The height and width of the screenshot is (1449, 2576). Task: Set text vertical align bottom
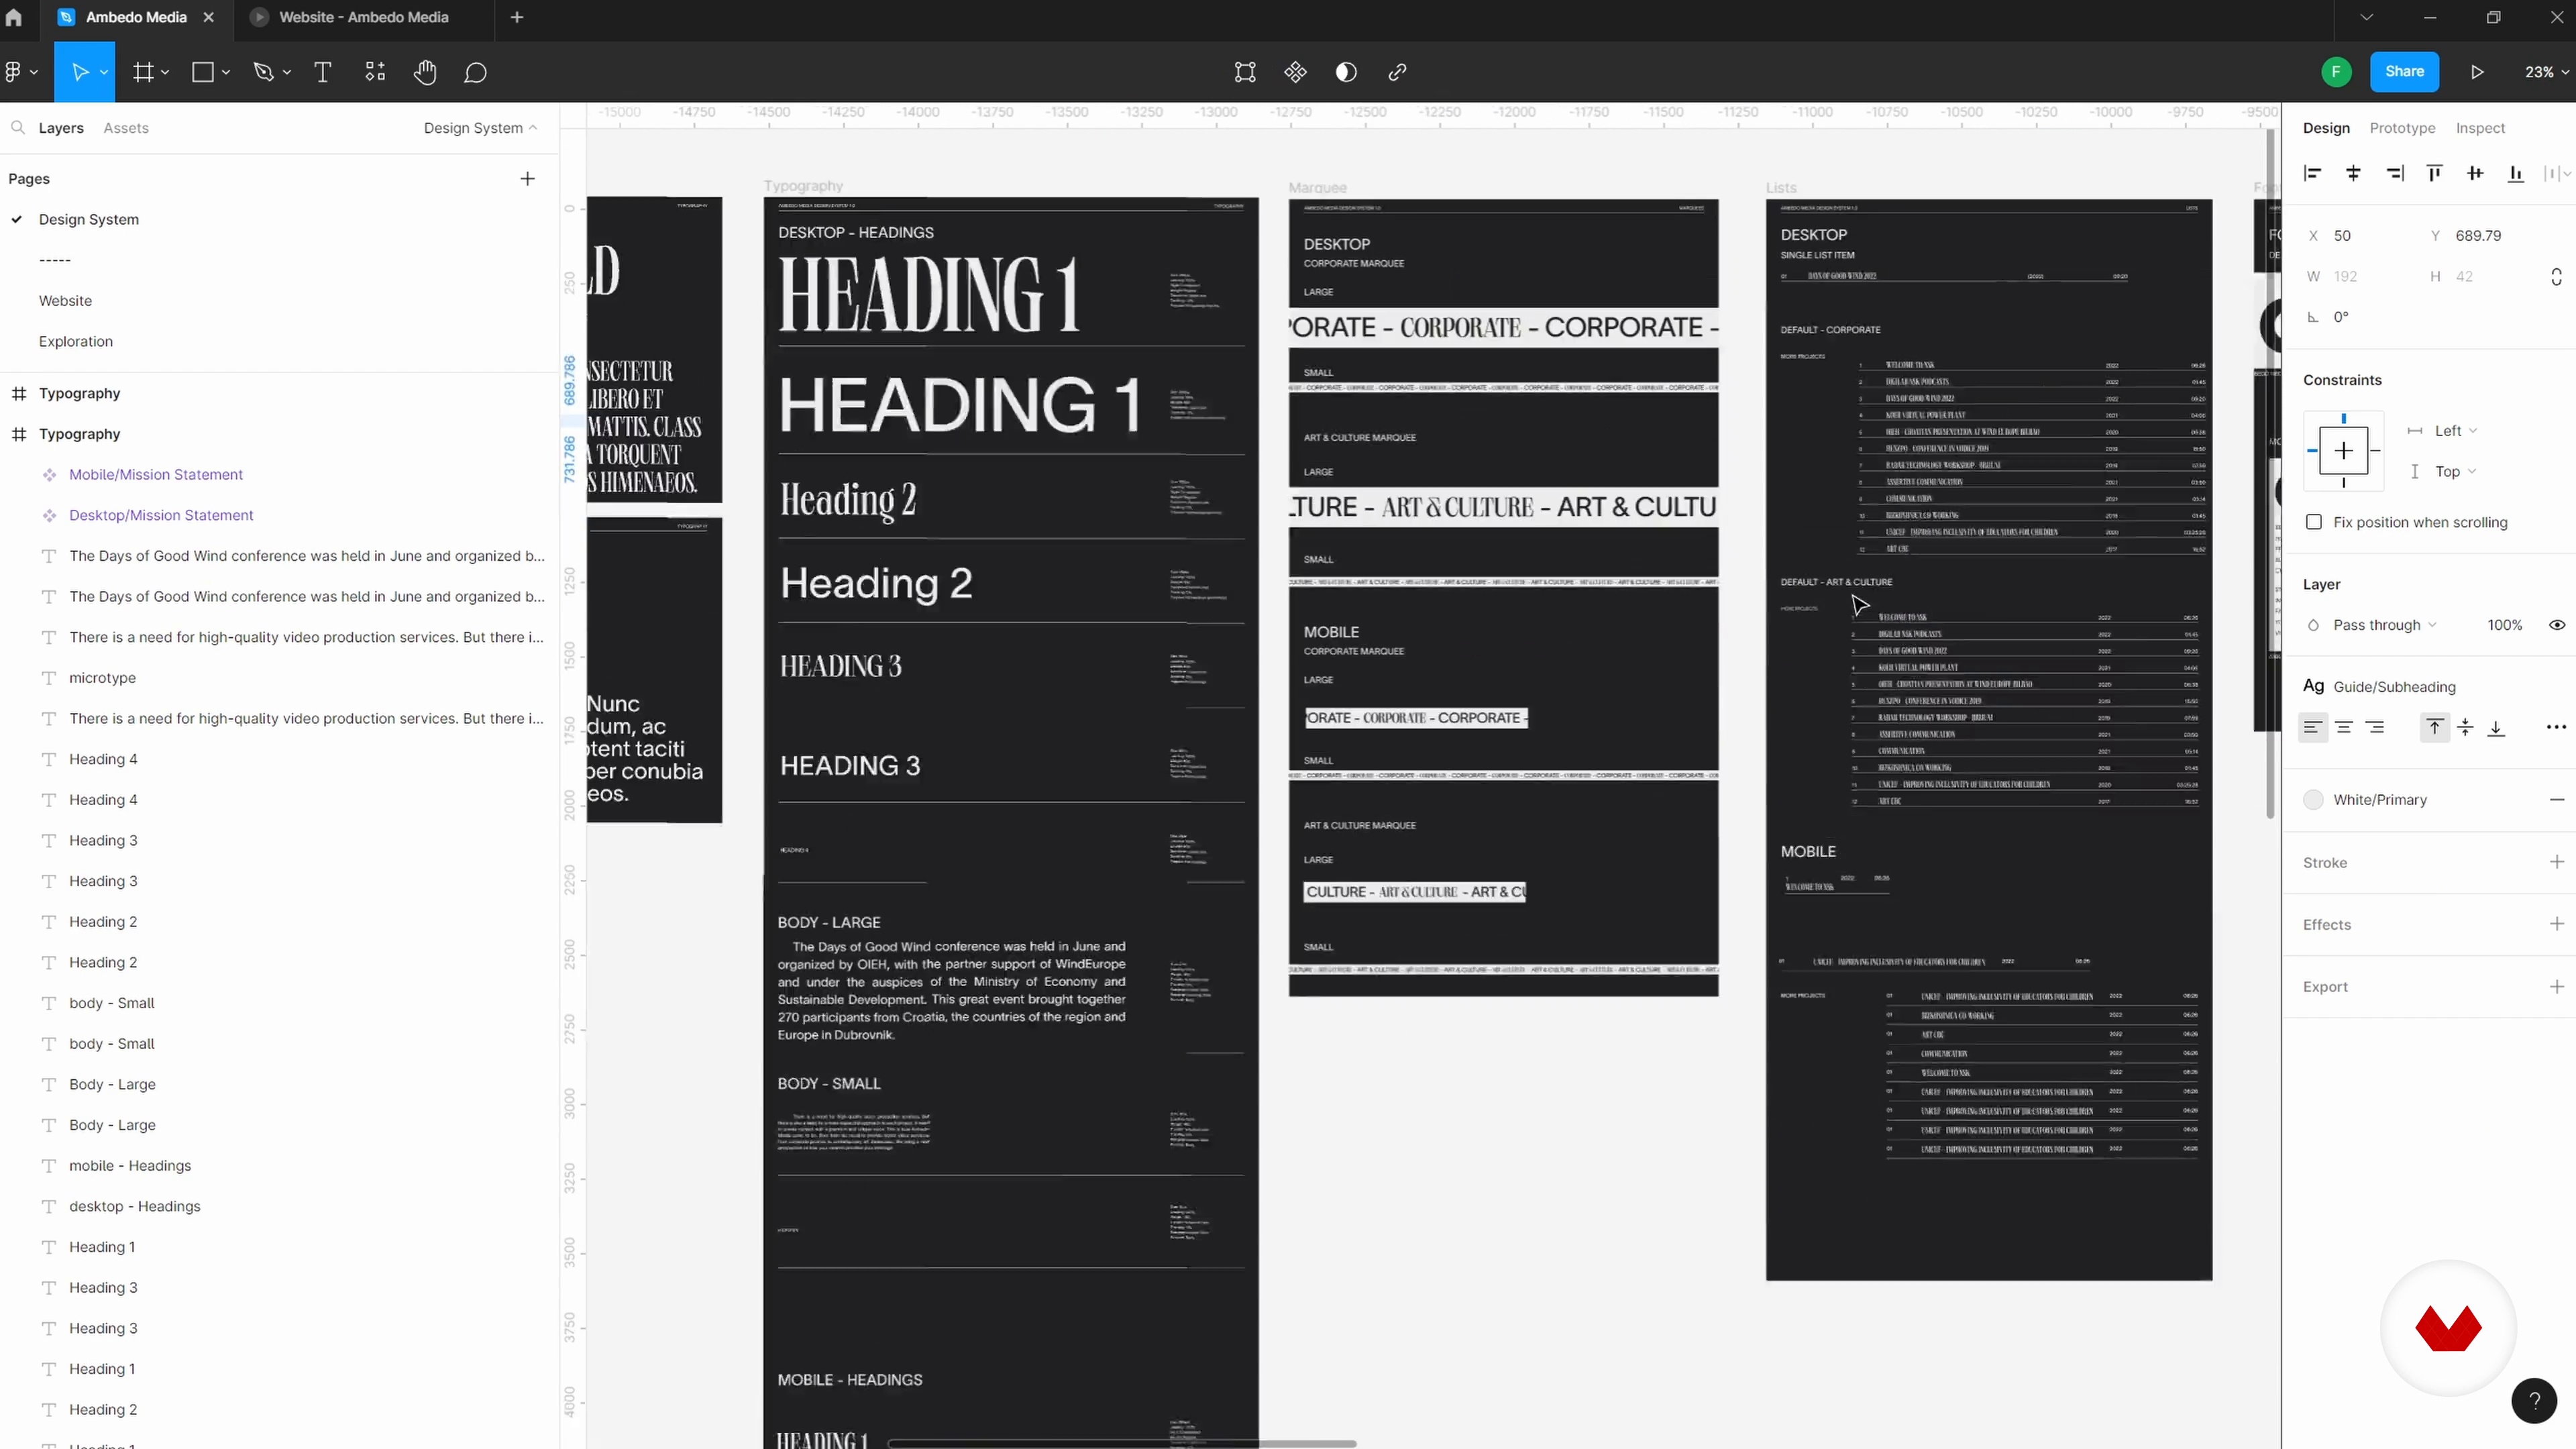click(x=2497, y=728)
